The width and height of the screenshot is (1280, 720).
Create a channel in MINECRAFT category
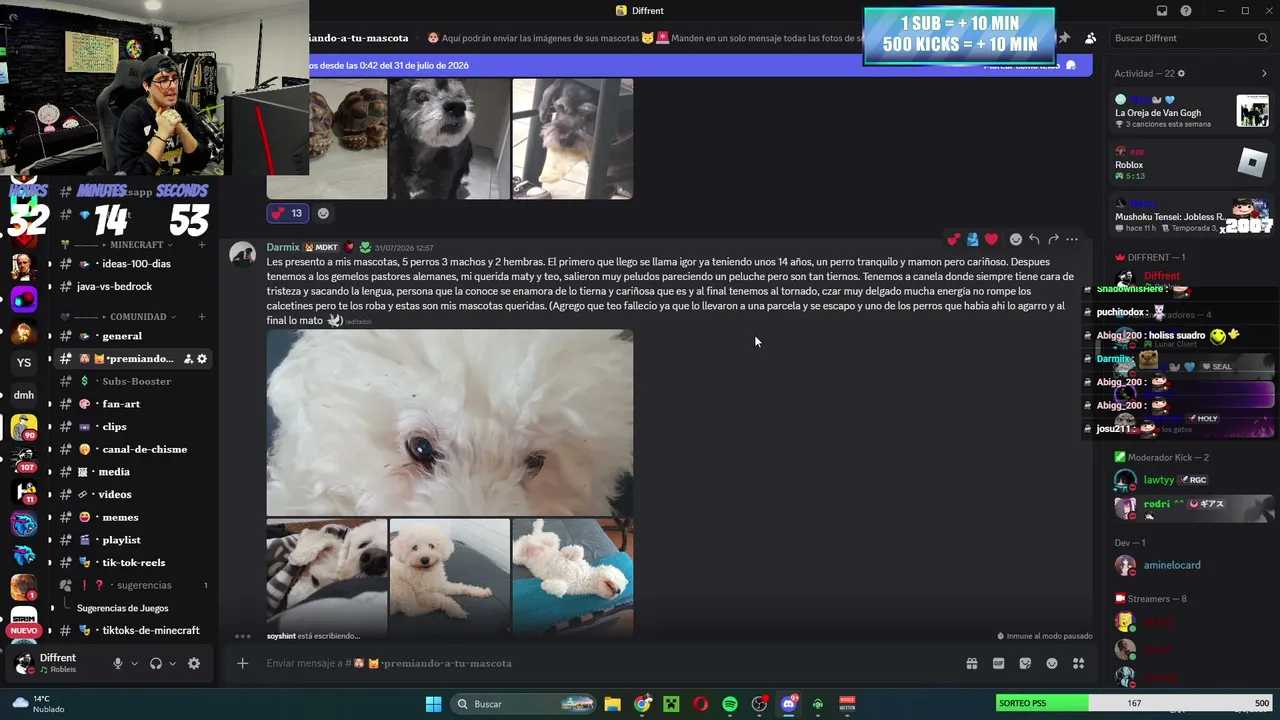tap(202, 245)
